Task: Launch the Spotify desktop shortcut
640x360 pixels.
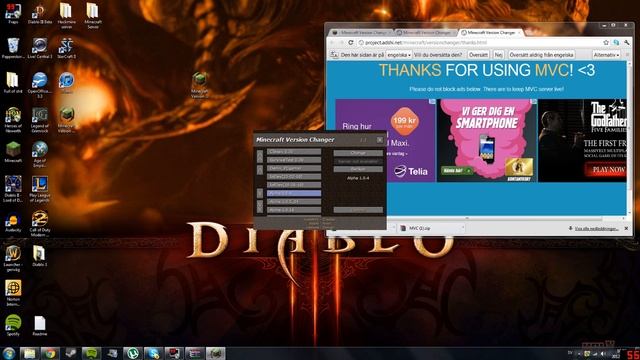Action: (13, 325)
